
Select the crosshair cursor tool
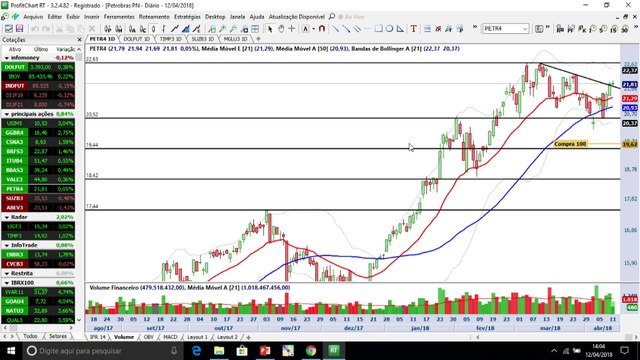[x=292, y=29]
